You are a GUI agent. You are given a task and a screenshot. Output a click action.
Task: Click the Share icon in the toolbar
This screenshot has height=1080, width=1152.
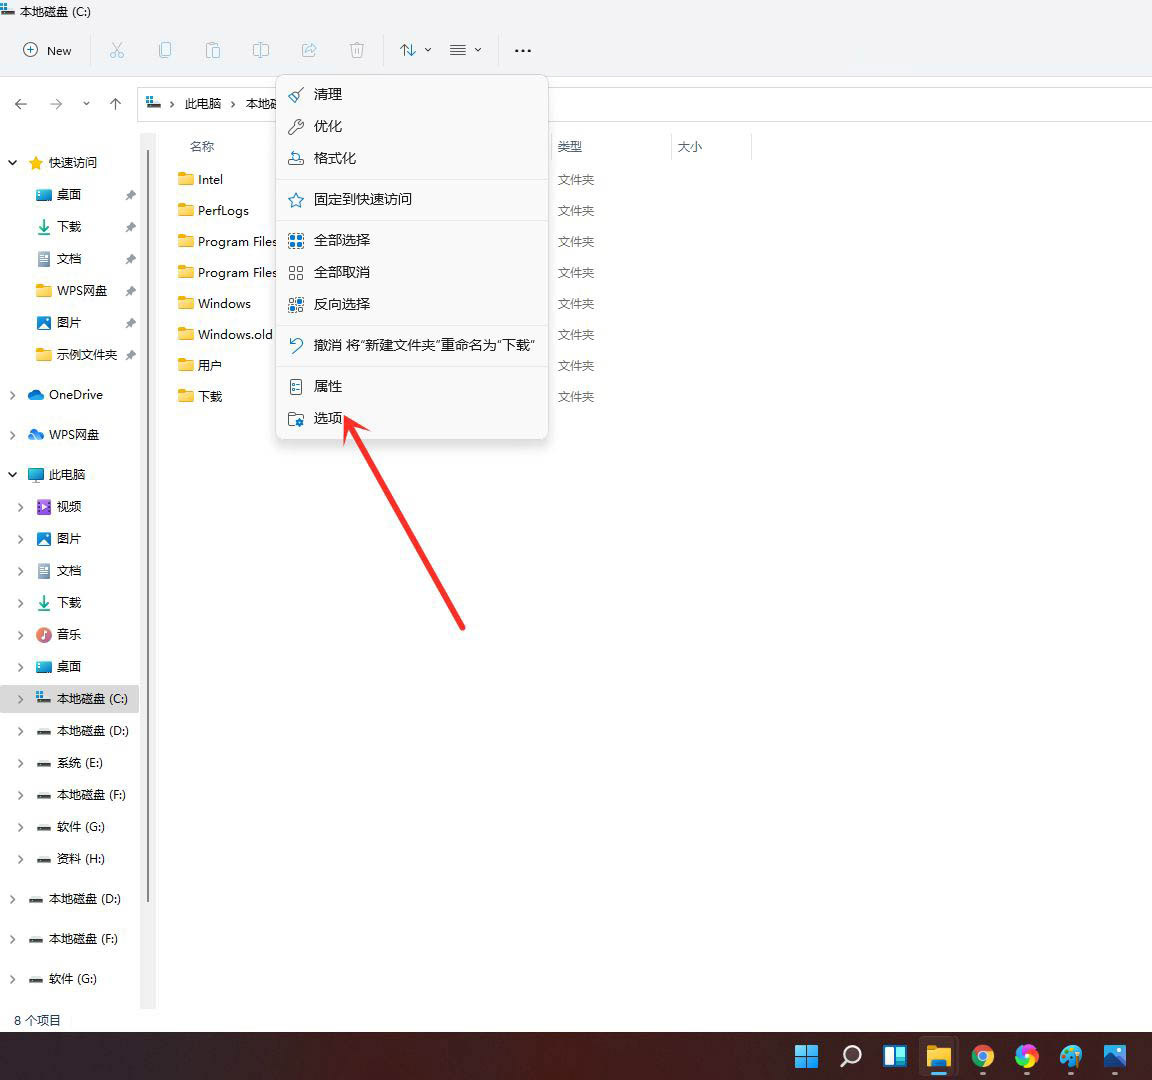pos(309,50)
